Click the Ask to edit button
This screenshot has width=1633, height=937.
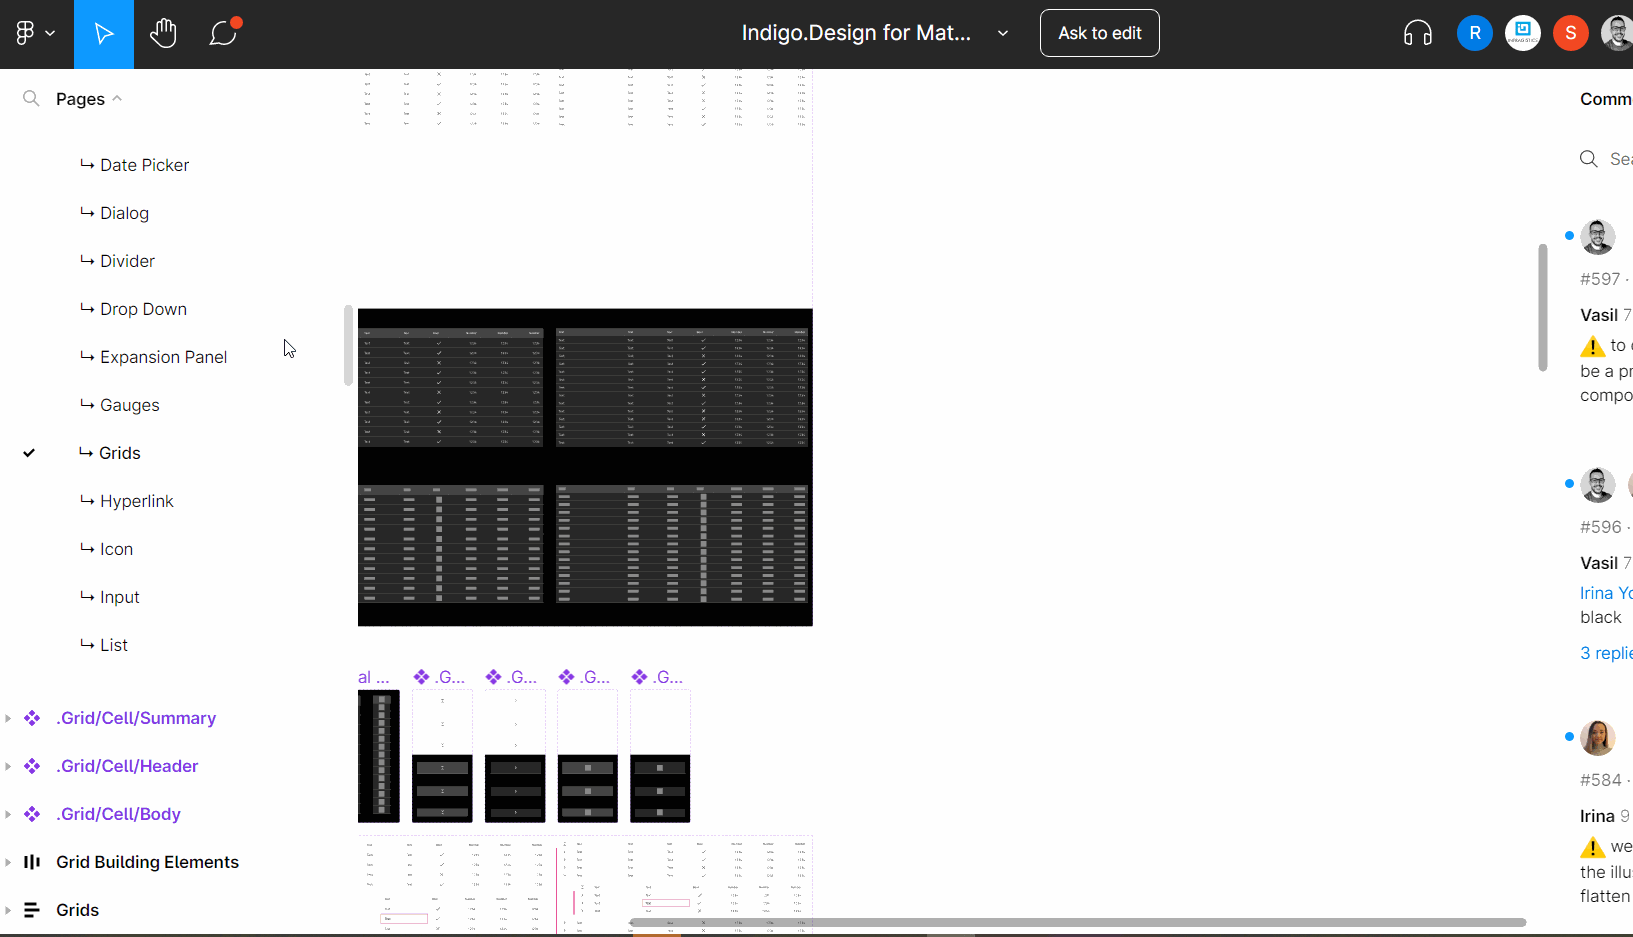[1099, 33]
